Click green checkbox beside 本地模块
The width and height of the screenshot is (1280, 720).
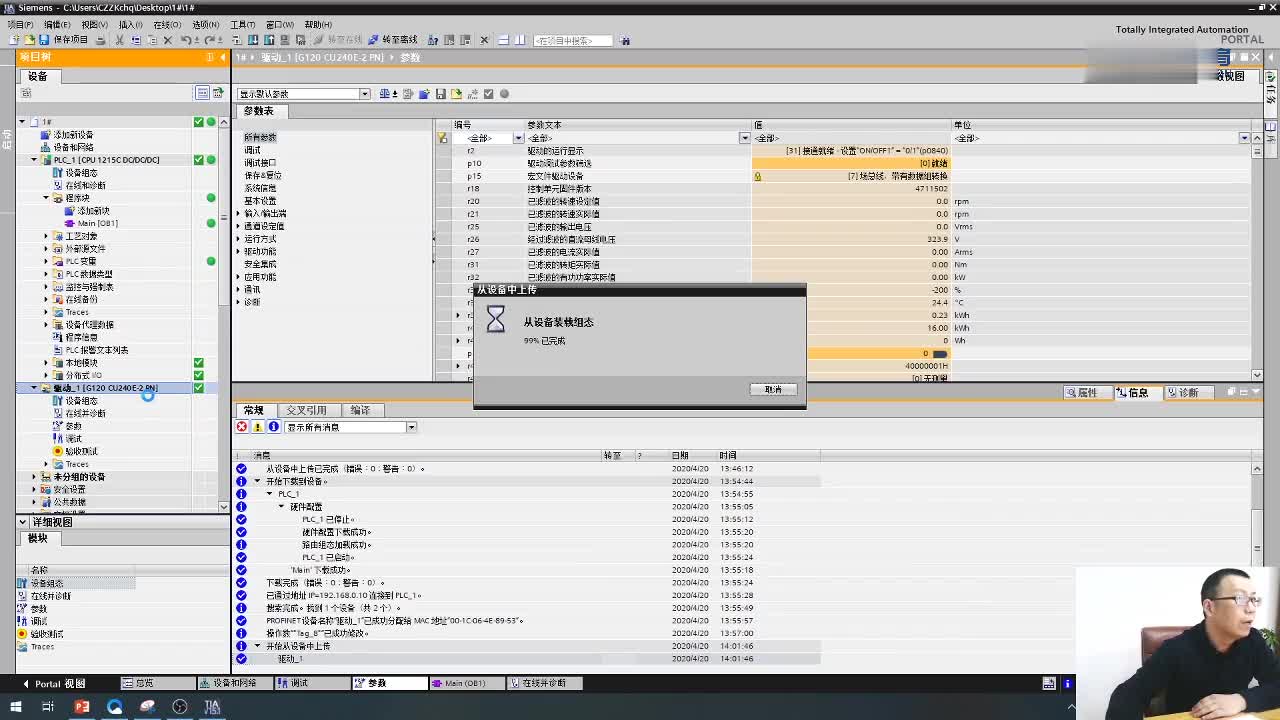coord(198,363)
